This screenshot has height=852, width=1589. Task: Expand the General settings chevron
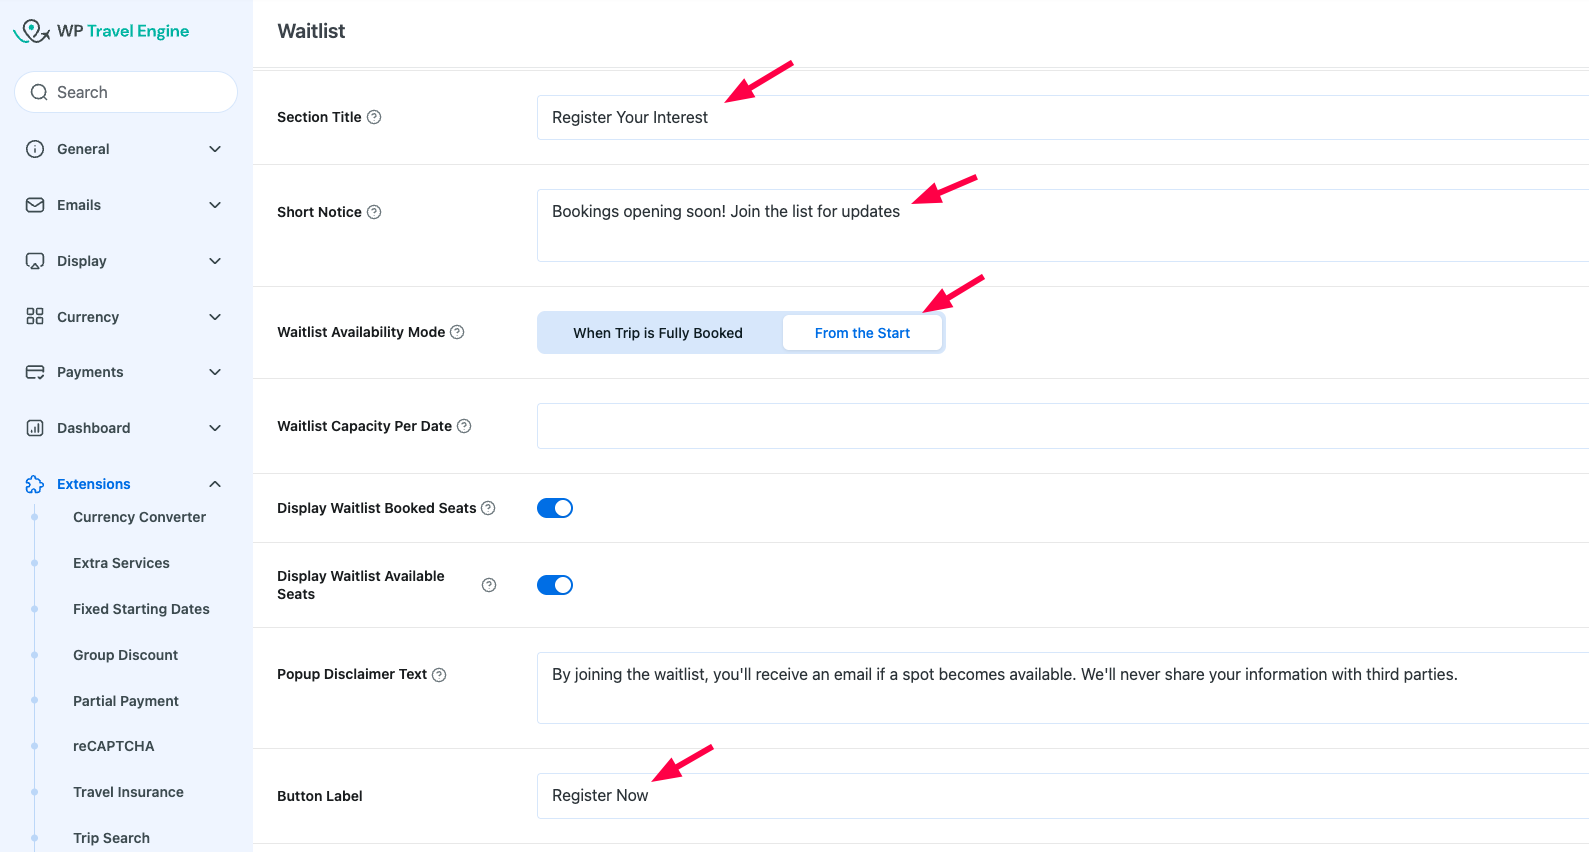[215, 149]
